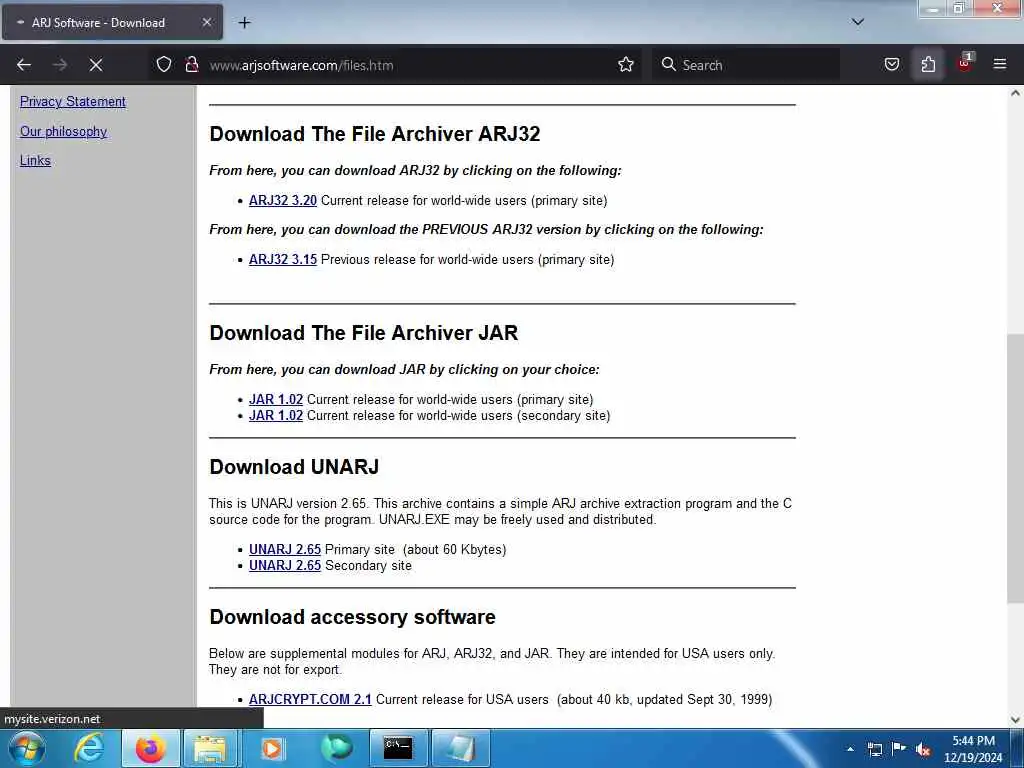Click the Download accessory software heading

pos(353,617)
